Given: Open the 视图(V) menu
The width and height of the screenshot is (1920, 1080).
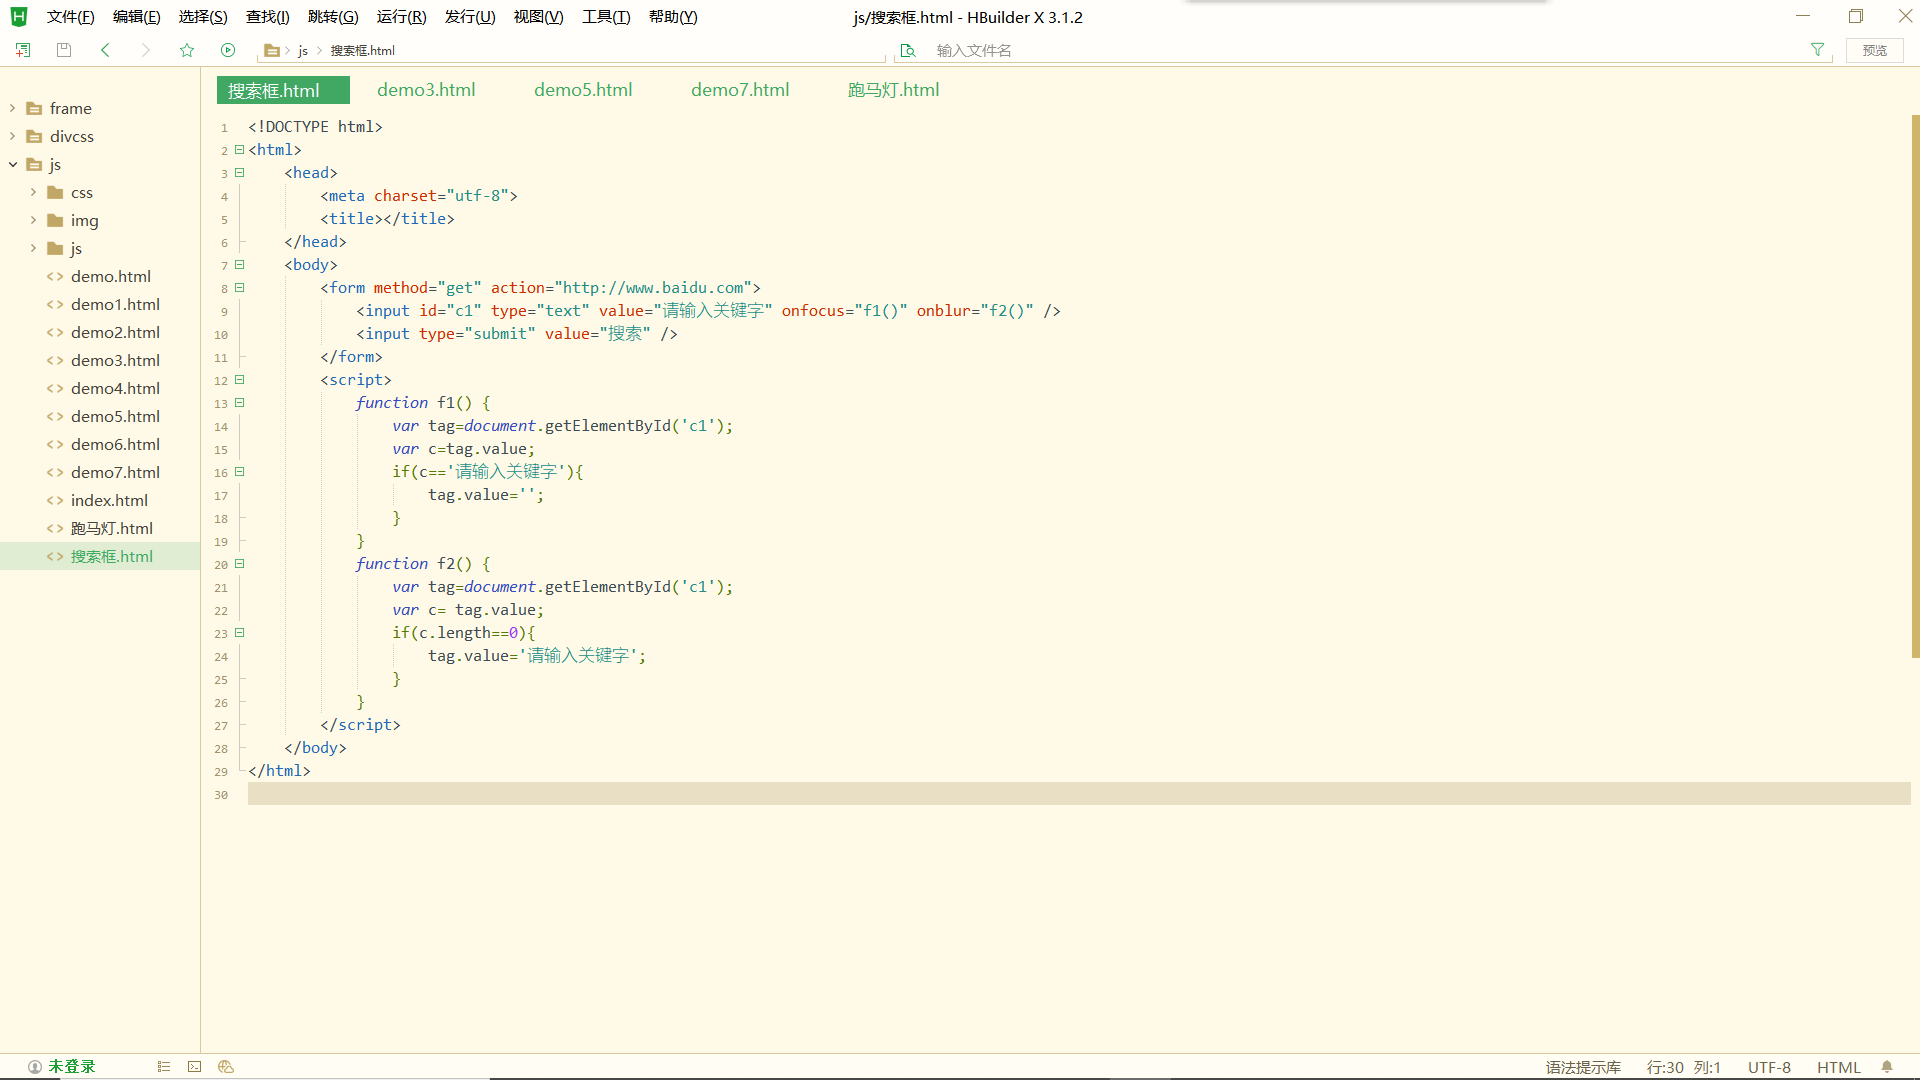Looking at the screenshot, I should click(x=538, y=17).
